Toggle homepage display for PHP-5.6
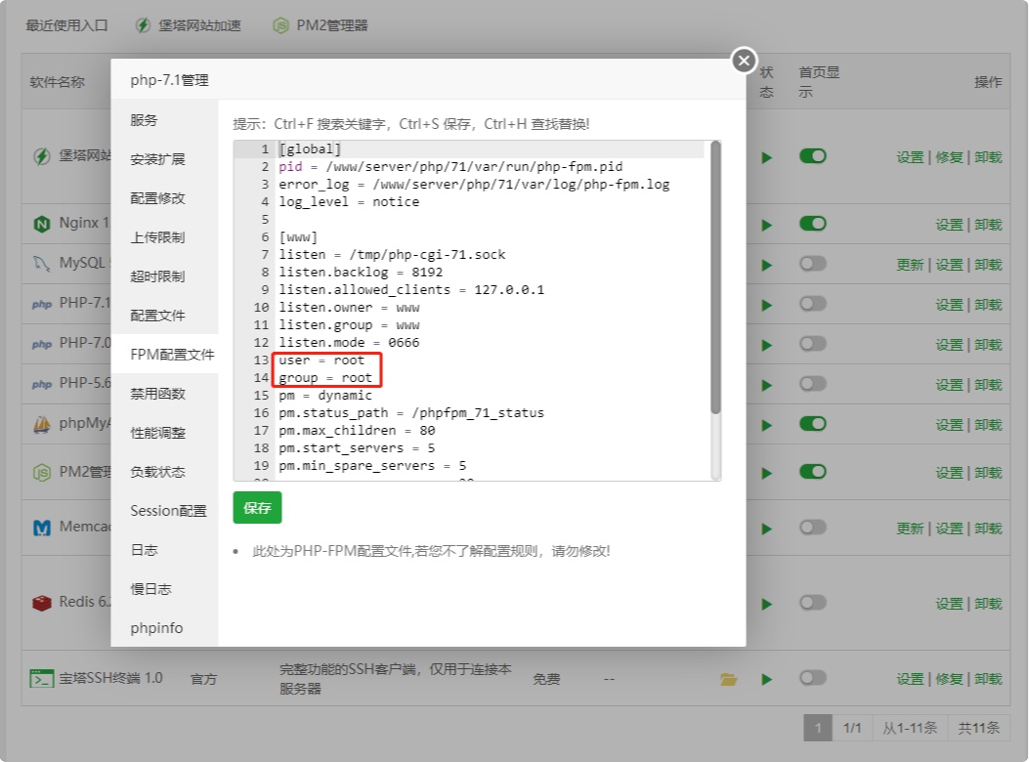 click(813, 384)
